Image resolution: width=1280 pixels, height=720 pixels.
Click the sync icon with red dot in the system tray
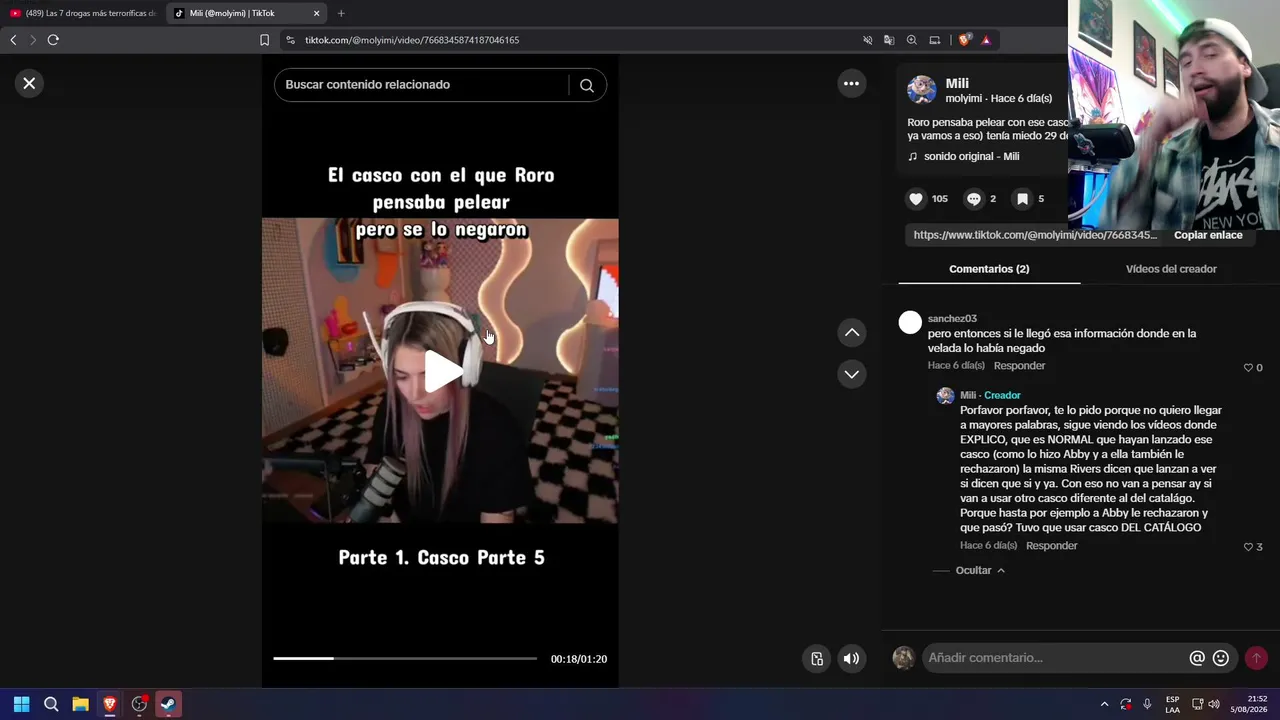[1126, 704]
